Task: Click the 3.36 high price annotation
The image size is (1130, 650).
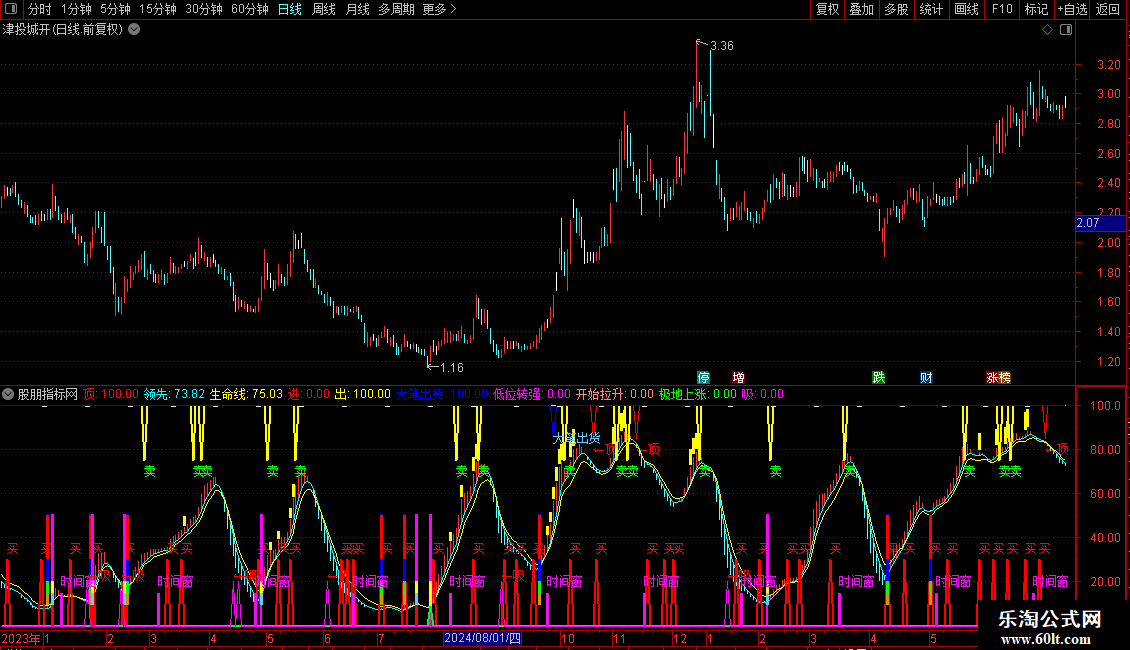Action: tap(721, 46)
